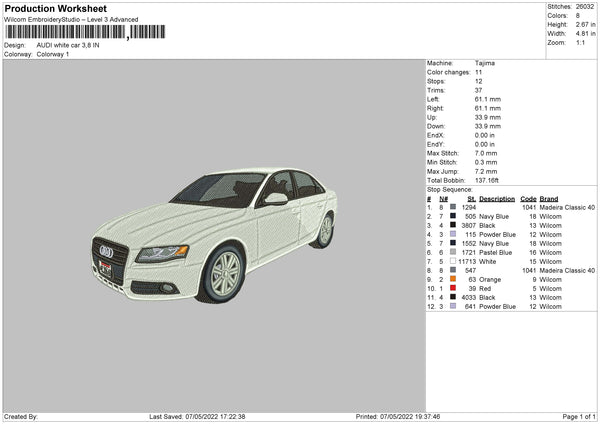
Task: Pick the Pastel Blue swatch in stop 6
Action: tap(452, 252)
